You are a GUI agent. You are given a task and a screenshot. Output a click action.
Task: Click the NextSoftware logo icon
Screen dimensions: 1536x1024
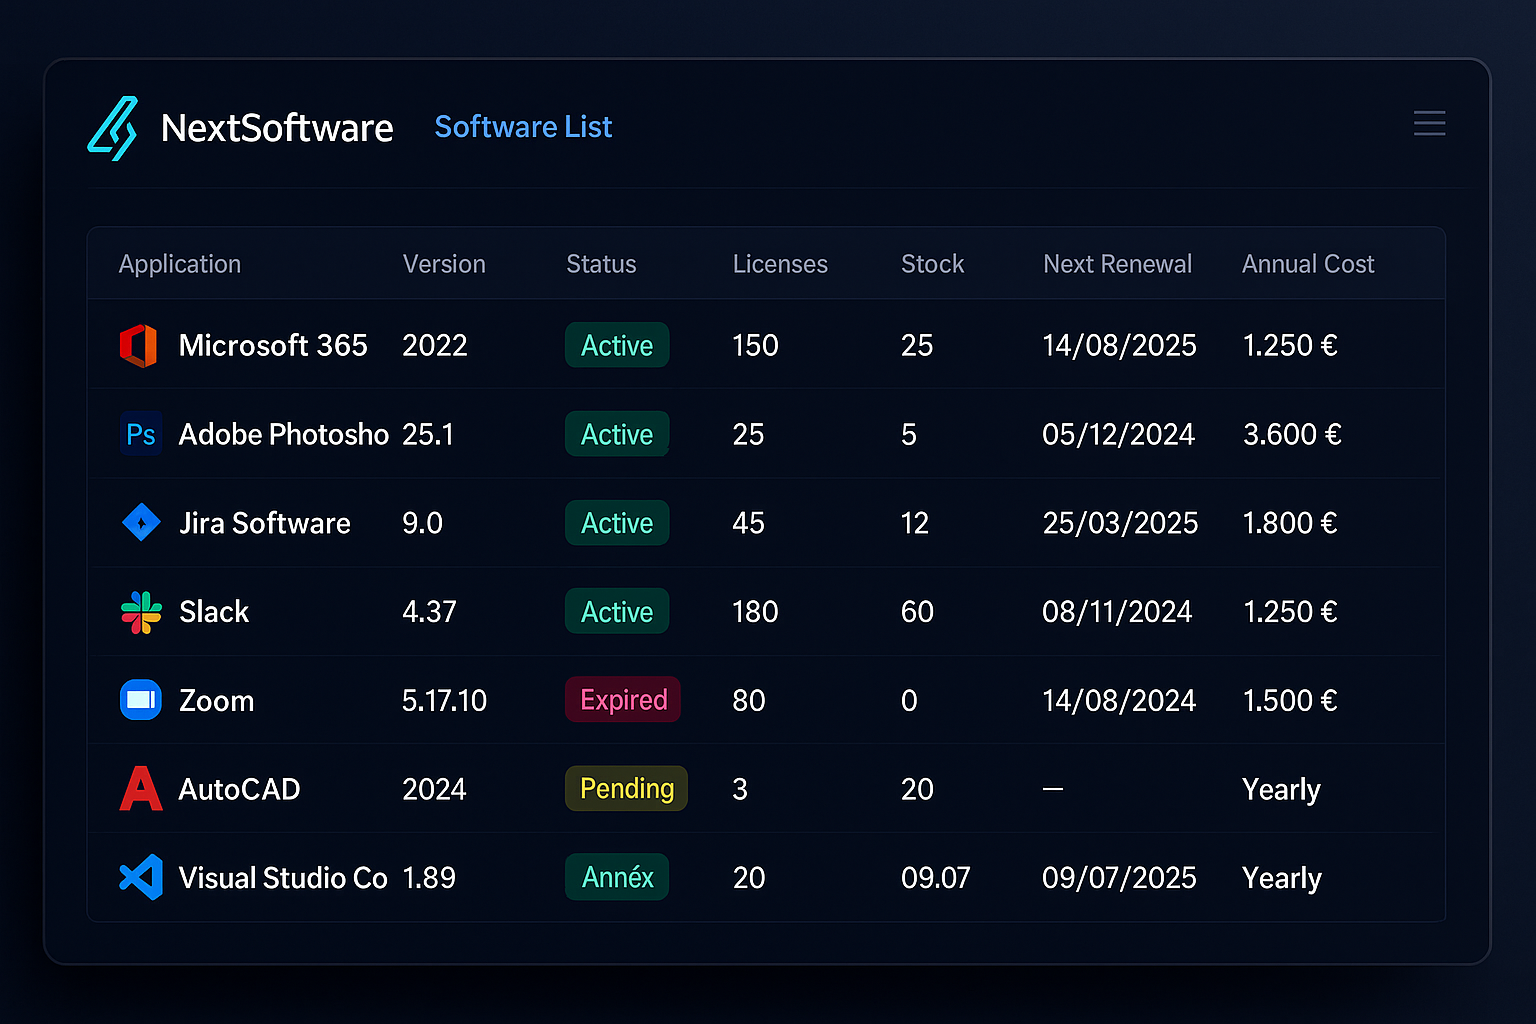point(112,128)
